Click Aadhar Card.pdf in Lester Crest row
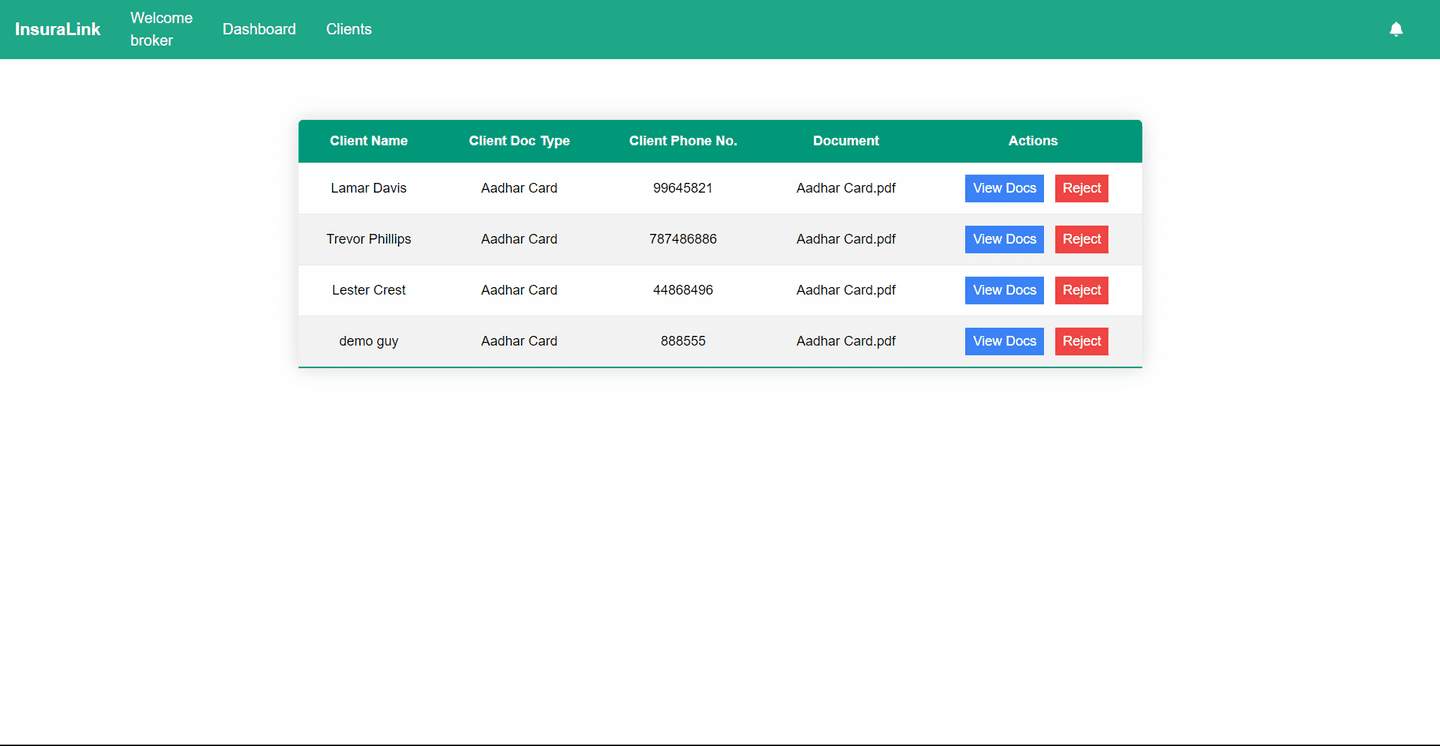Screen dimensions: 1440x746 pyautogui.click(x=846, y=290)
